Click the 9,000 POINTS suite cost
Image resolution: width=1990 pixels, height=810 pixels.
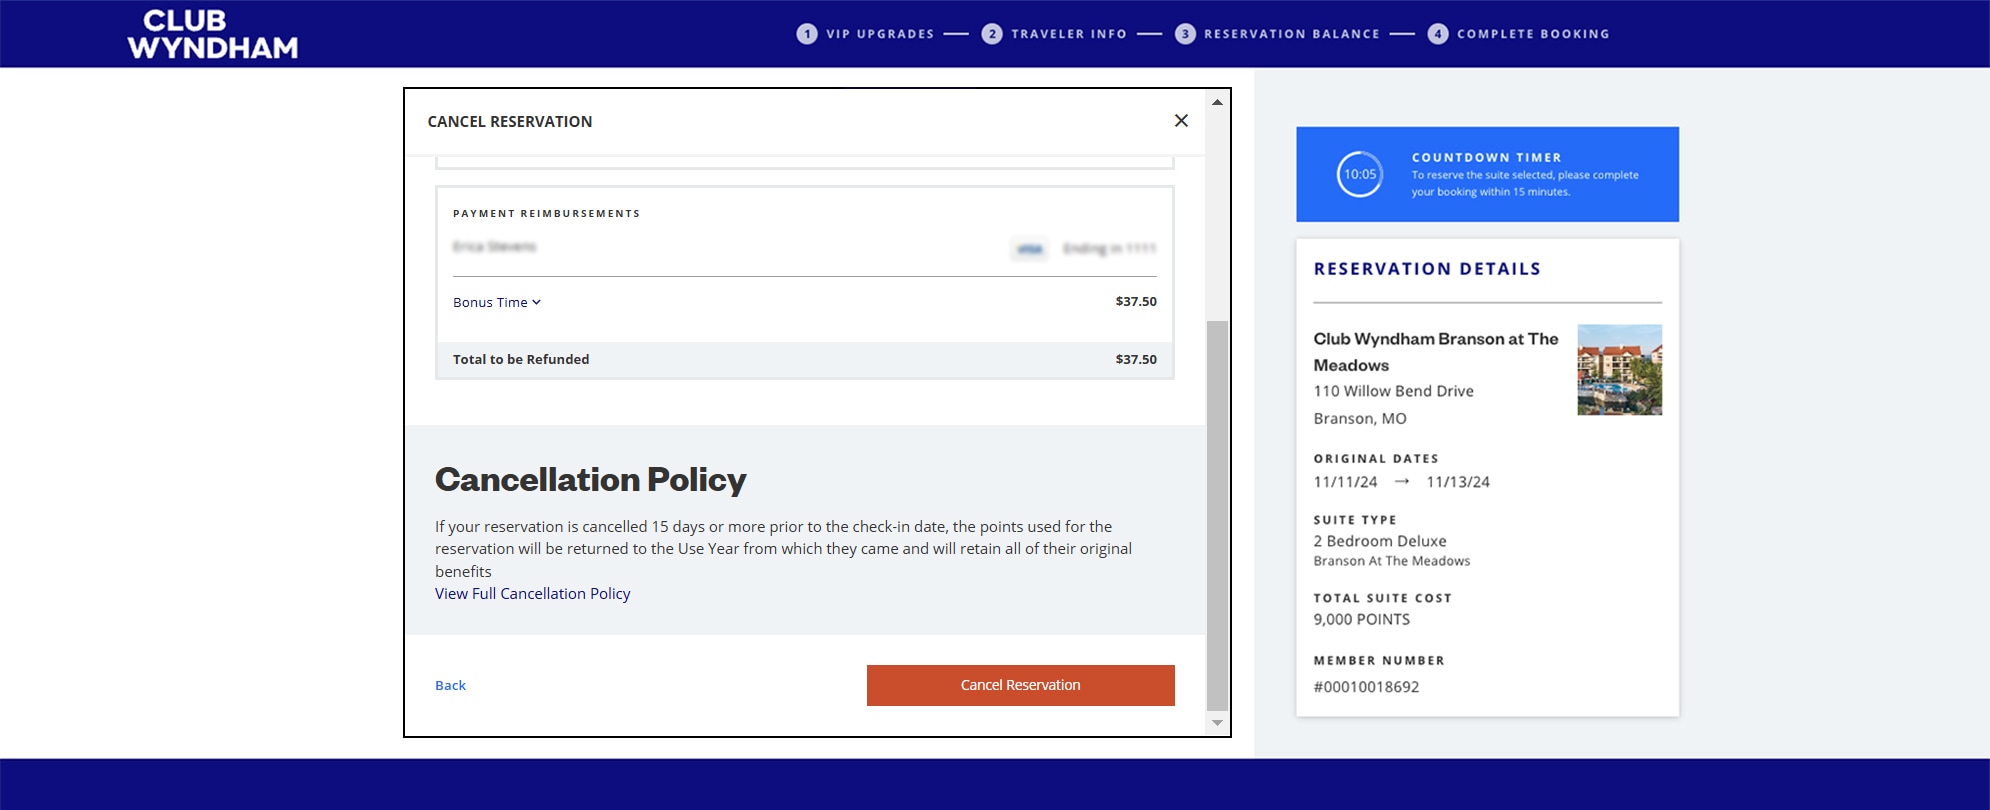(1361, 619)
